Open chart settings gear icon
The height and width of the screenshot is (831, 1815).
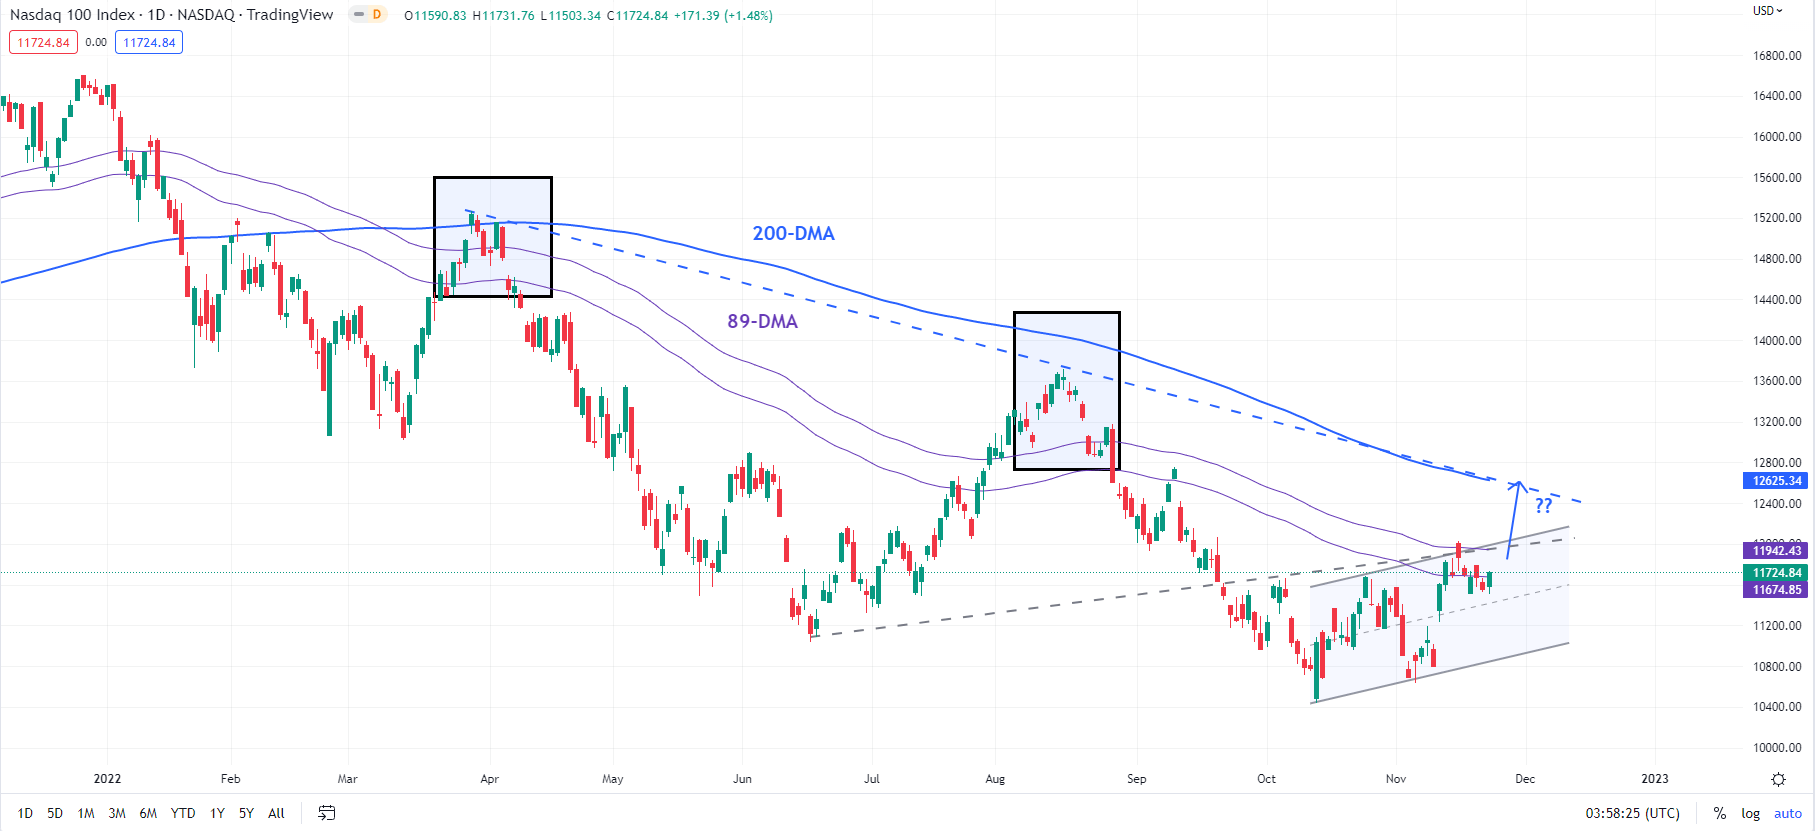pyautogui.click(x=1778, y=779)
